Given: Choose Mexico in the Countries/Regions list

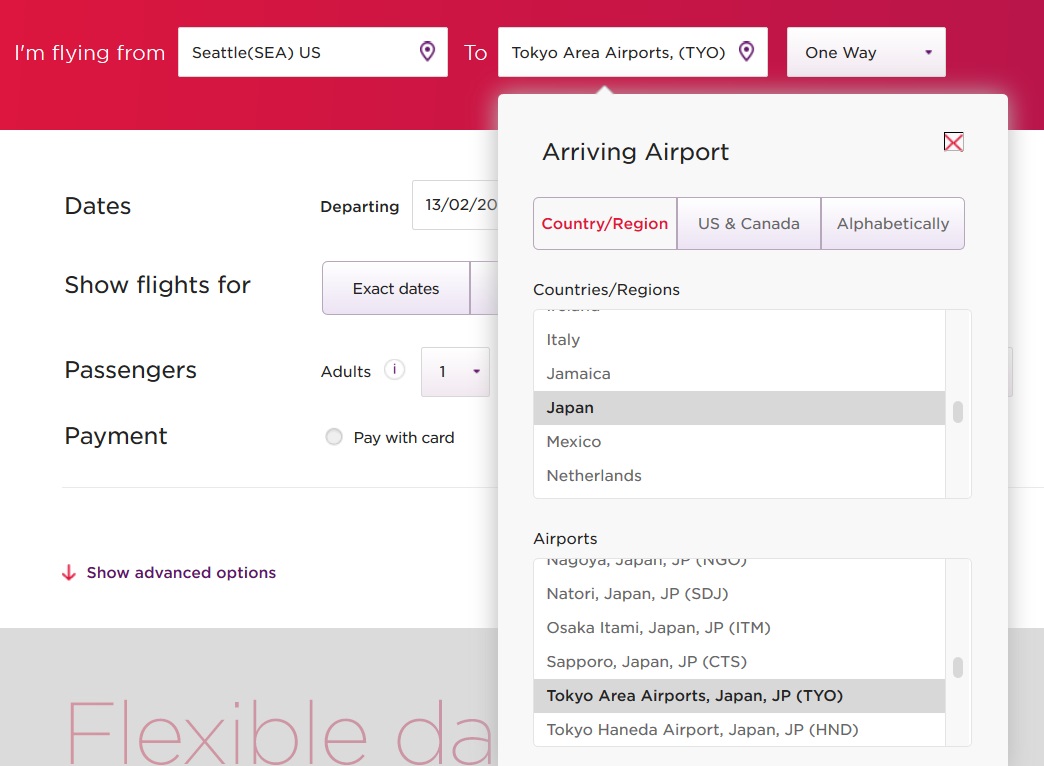Looking at the screenshot, I should (574, 441).
